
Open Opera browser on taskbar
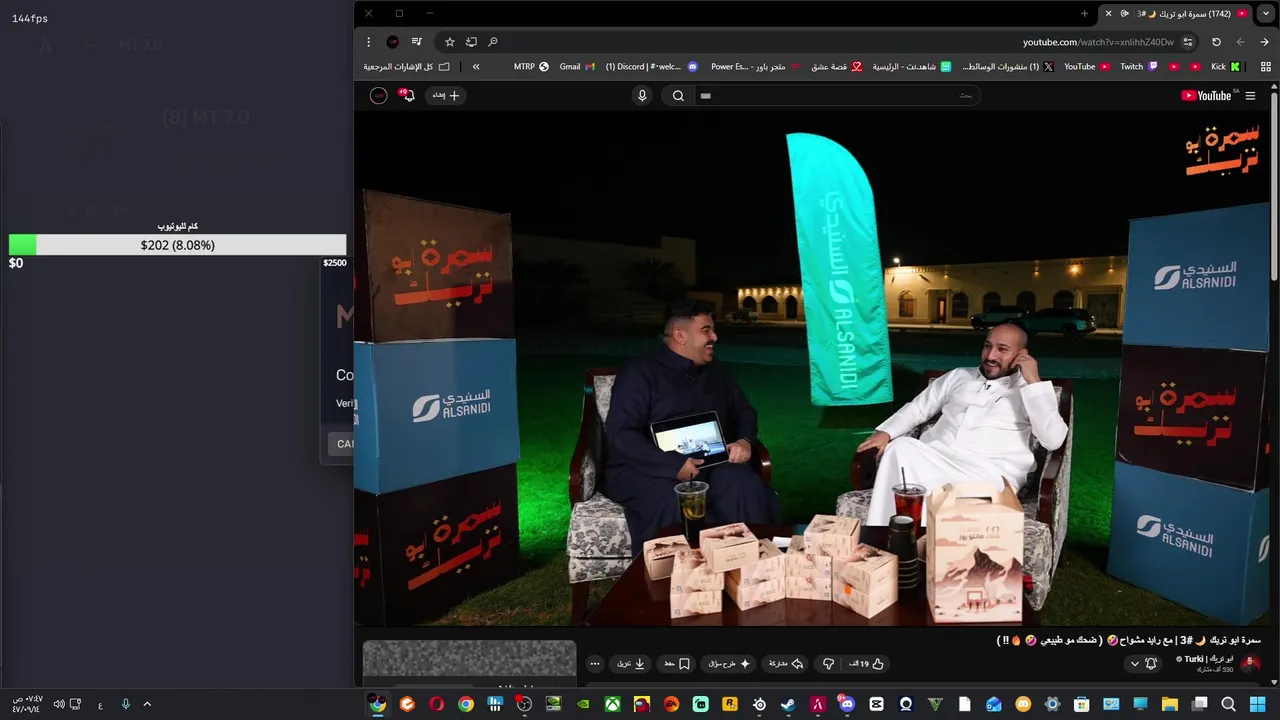pyautogui.click(x=436, y=704)
